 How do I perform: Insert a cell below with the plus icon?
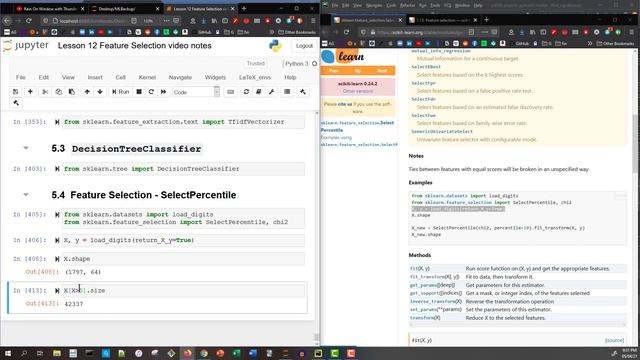point(30,92)
